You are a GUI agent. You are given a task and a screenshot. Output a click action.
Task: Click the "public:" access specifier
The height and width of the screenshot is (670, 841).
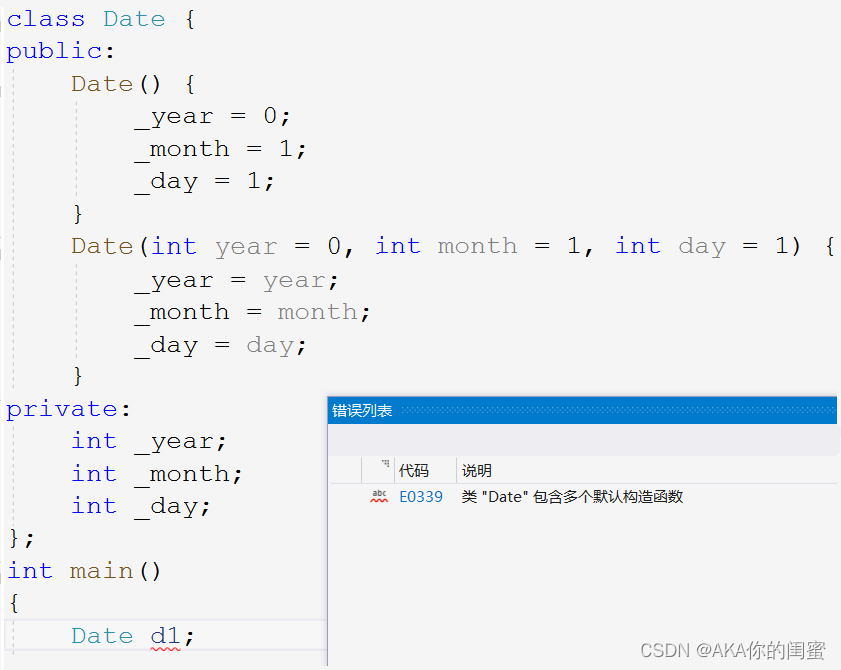coord(60,52)
